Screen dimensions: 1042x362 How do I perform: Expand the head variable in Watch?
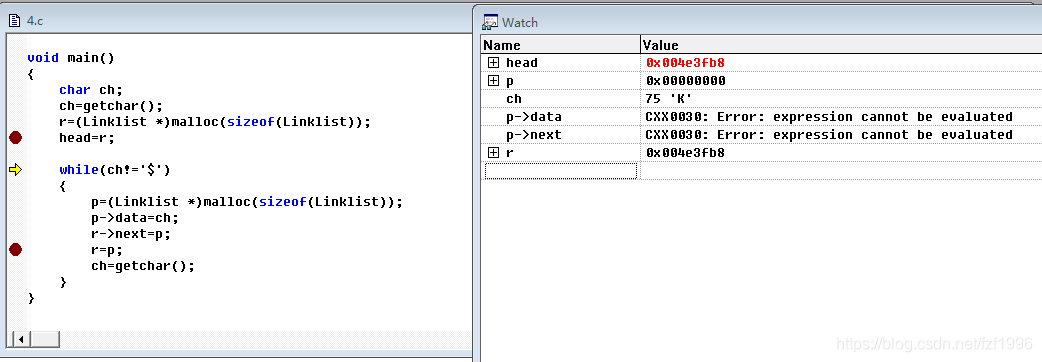coord(493,62)
